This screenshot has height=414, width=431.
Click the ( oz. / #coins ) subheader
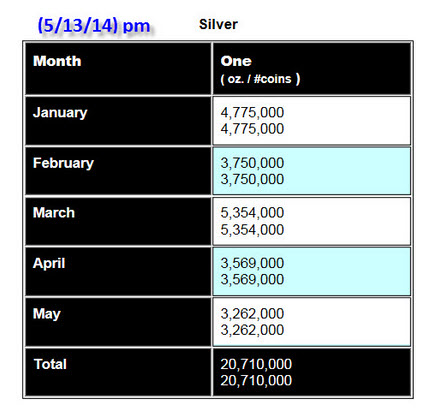click(x=260, y=79)
